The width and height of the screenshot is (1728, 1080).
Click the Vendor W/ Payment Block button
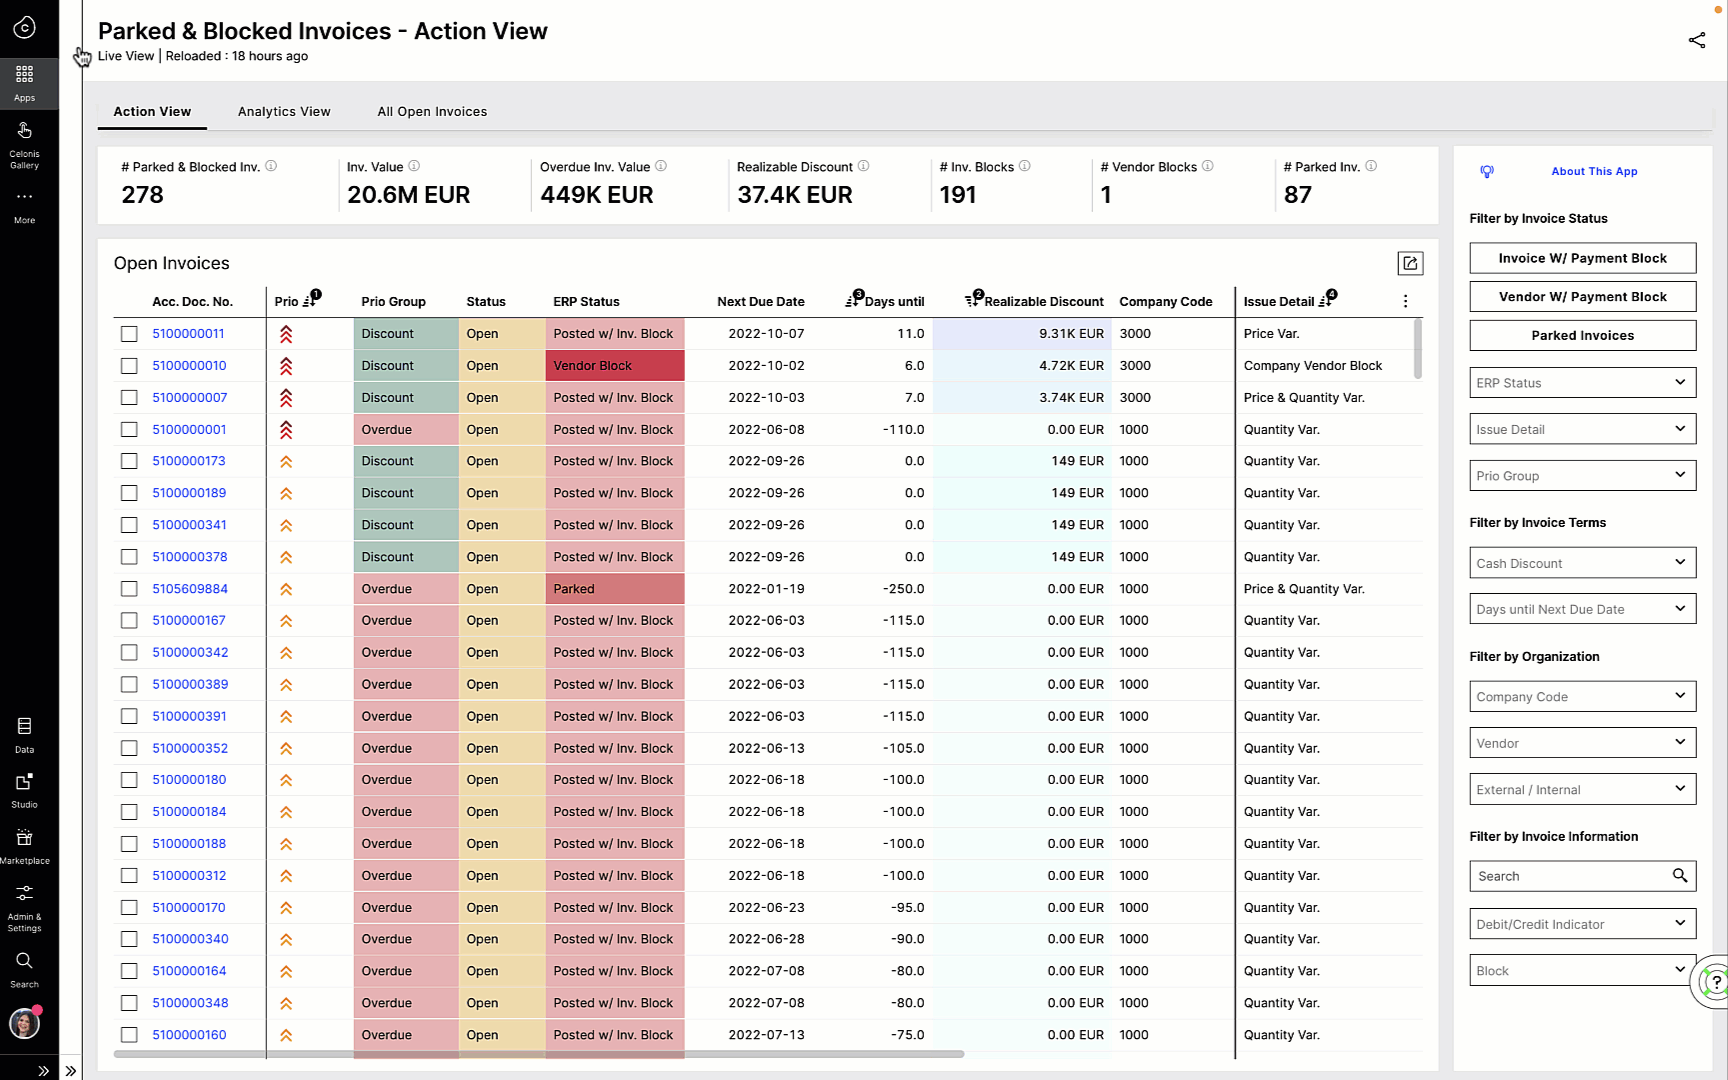(1582, 297)
